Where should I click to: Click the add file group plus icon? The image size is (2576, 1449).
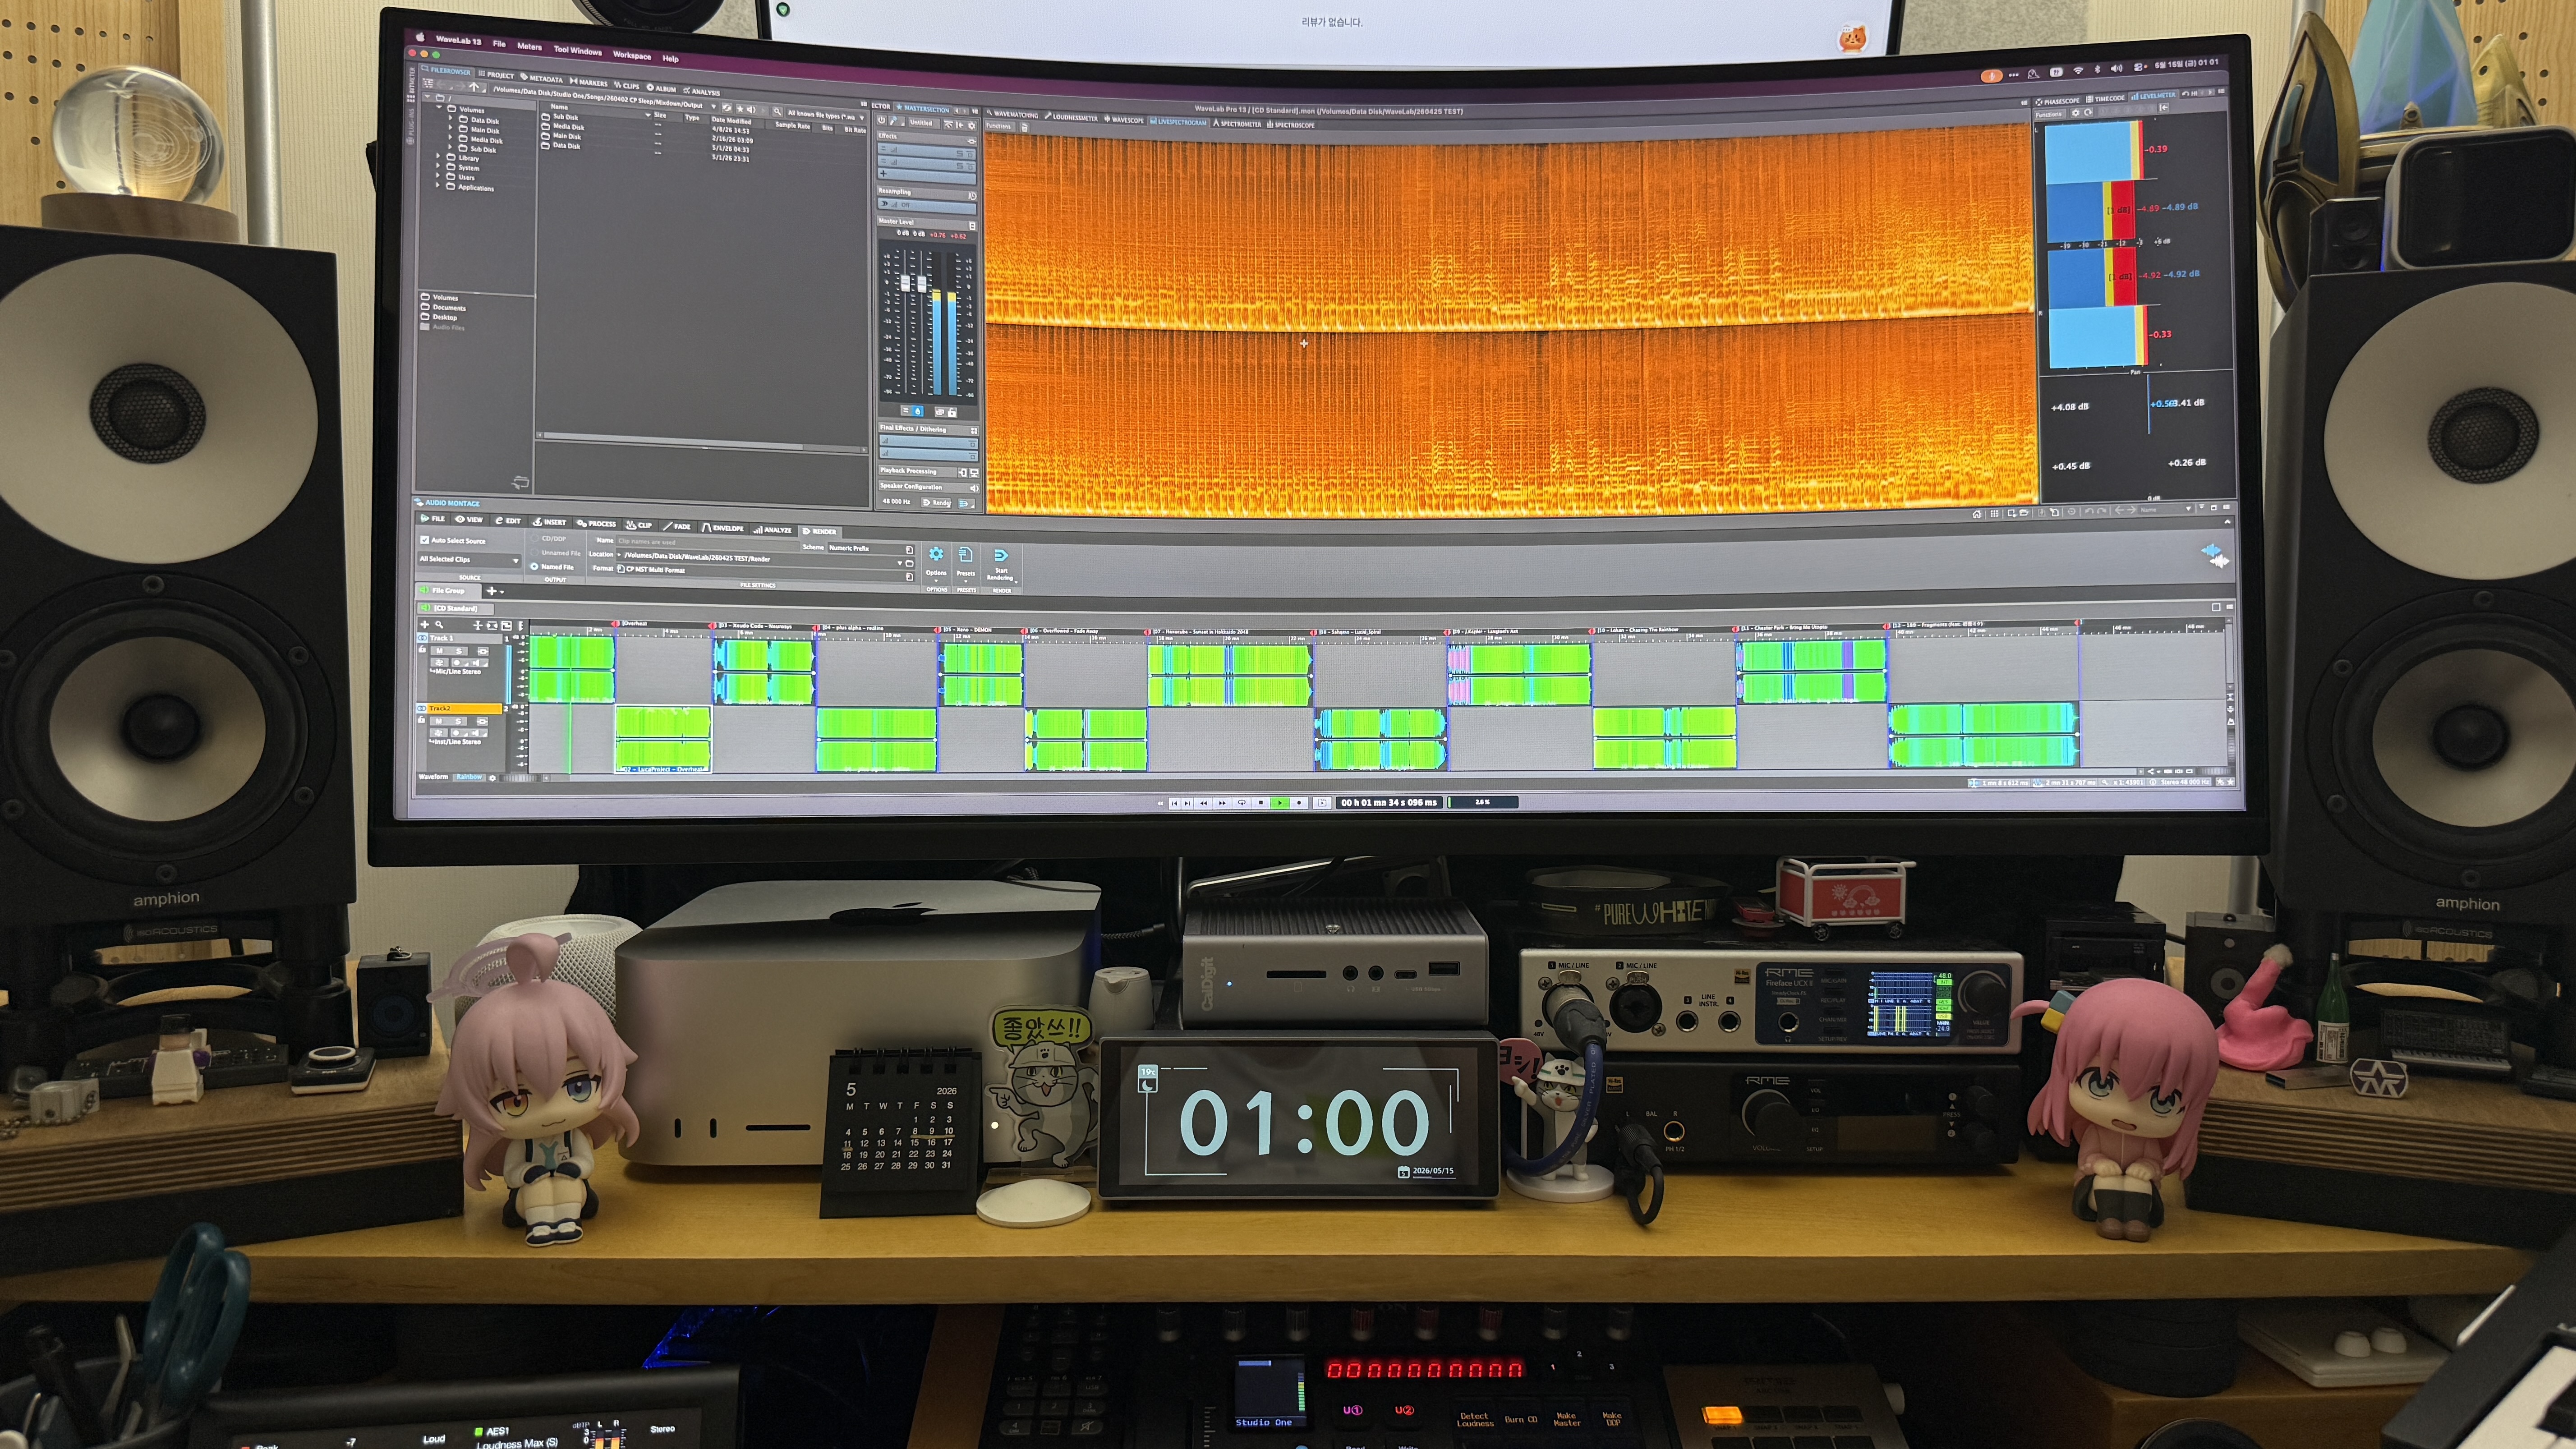[x=491, y=591]
